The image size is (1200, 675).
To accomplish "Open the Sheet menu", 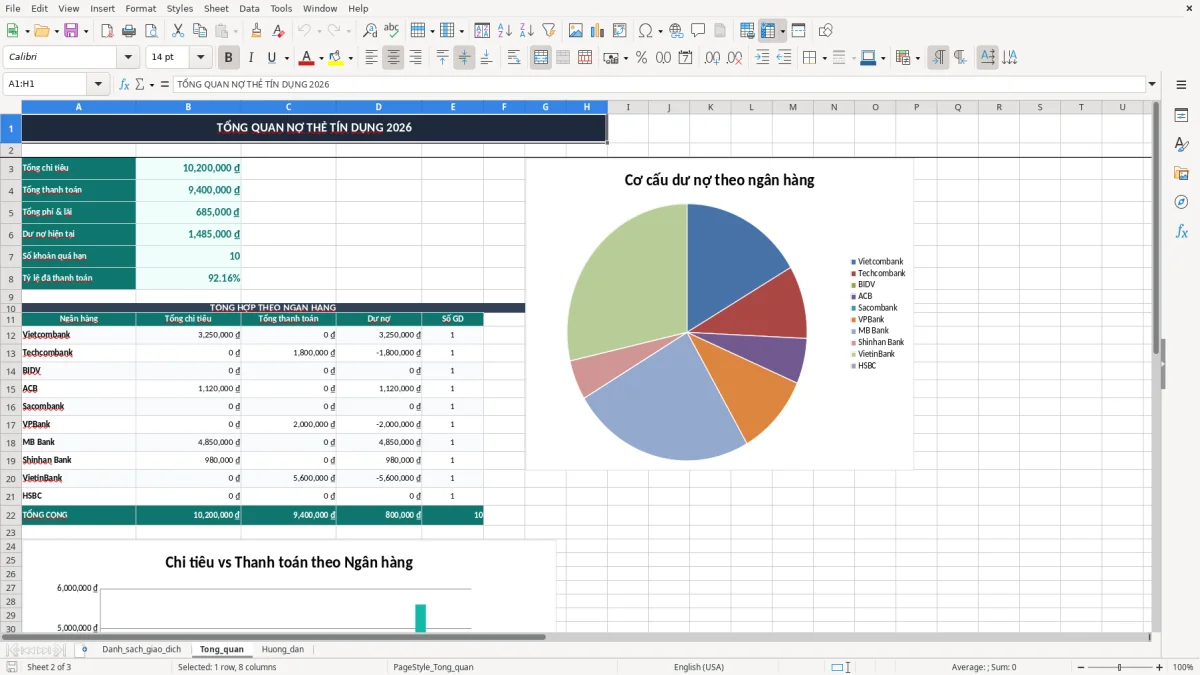I will click(216, 8).
